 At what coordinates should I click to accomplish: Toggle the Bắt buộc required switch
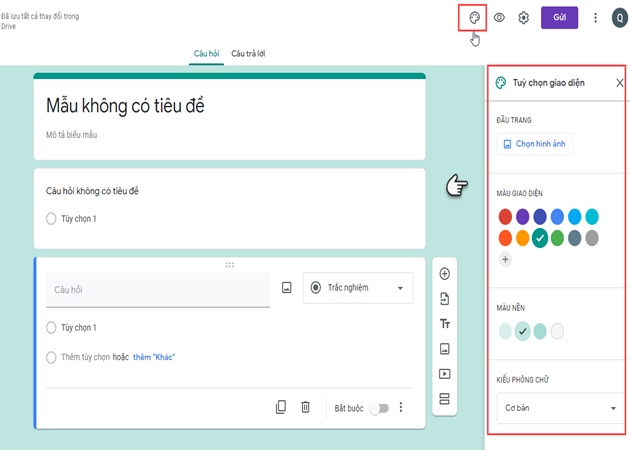point(379,408)
